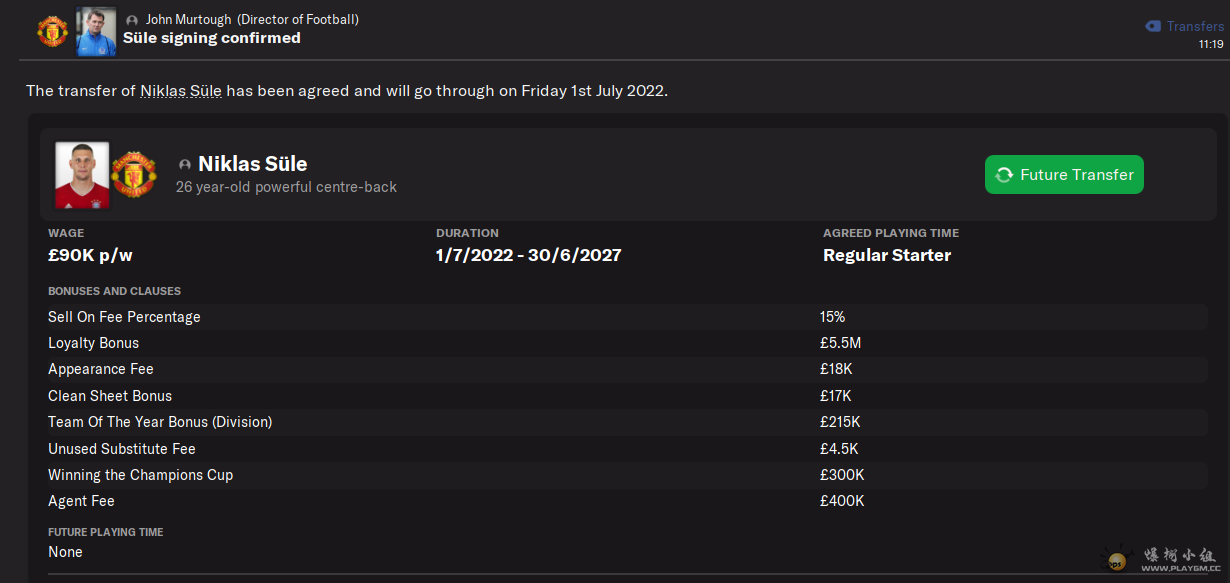Open the Transfers category tag
The width and height of the screenshot is (1230, 583).
(x=1184, y=26)
